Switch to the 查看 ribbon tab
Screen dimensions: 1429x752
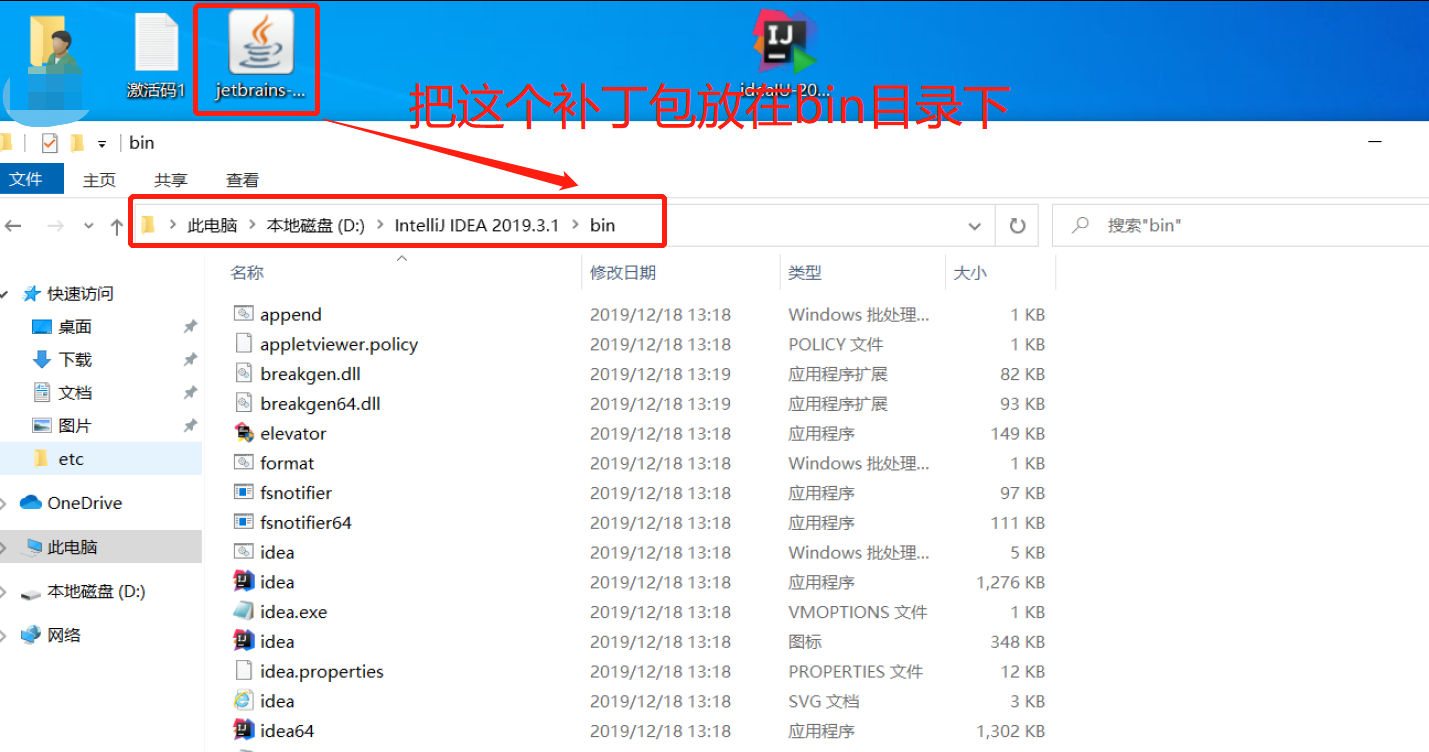242,180
